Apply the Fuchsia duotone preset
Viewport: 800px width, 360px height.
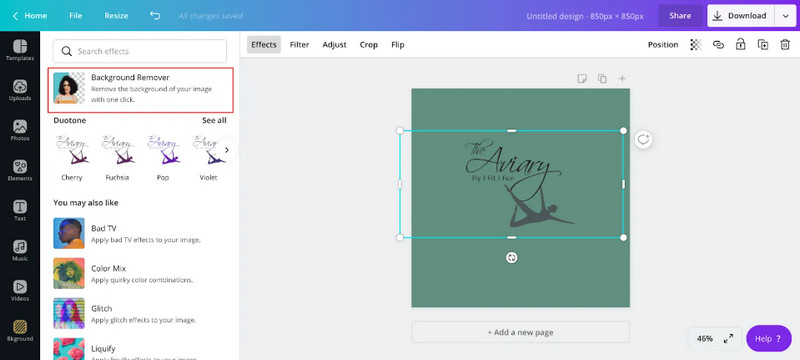pos(117,158)
